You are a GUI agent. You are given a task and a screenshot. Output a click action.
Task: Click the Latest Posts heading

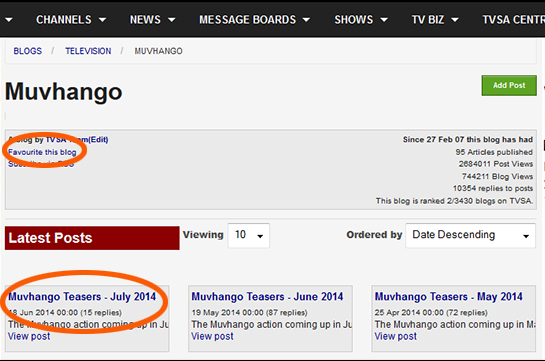tap(92, 238)
